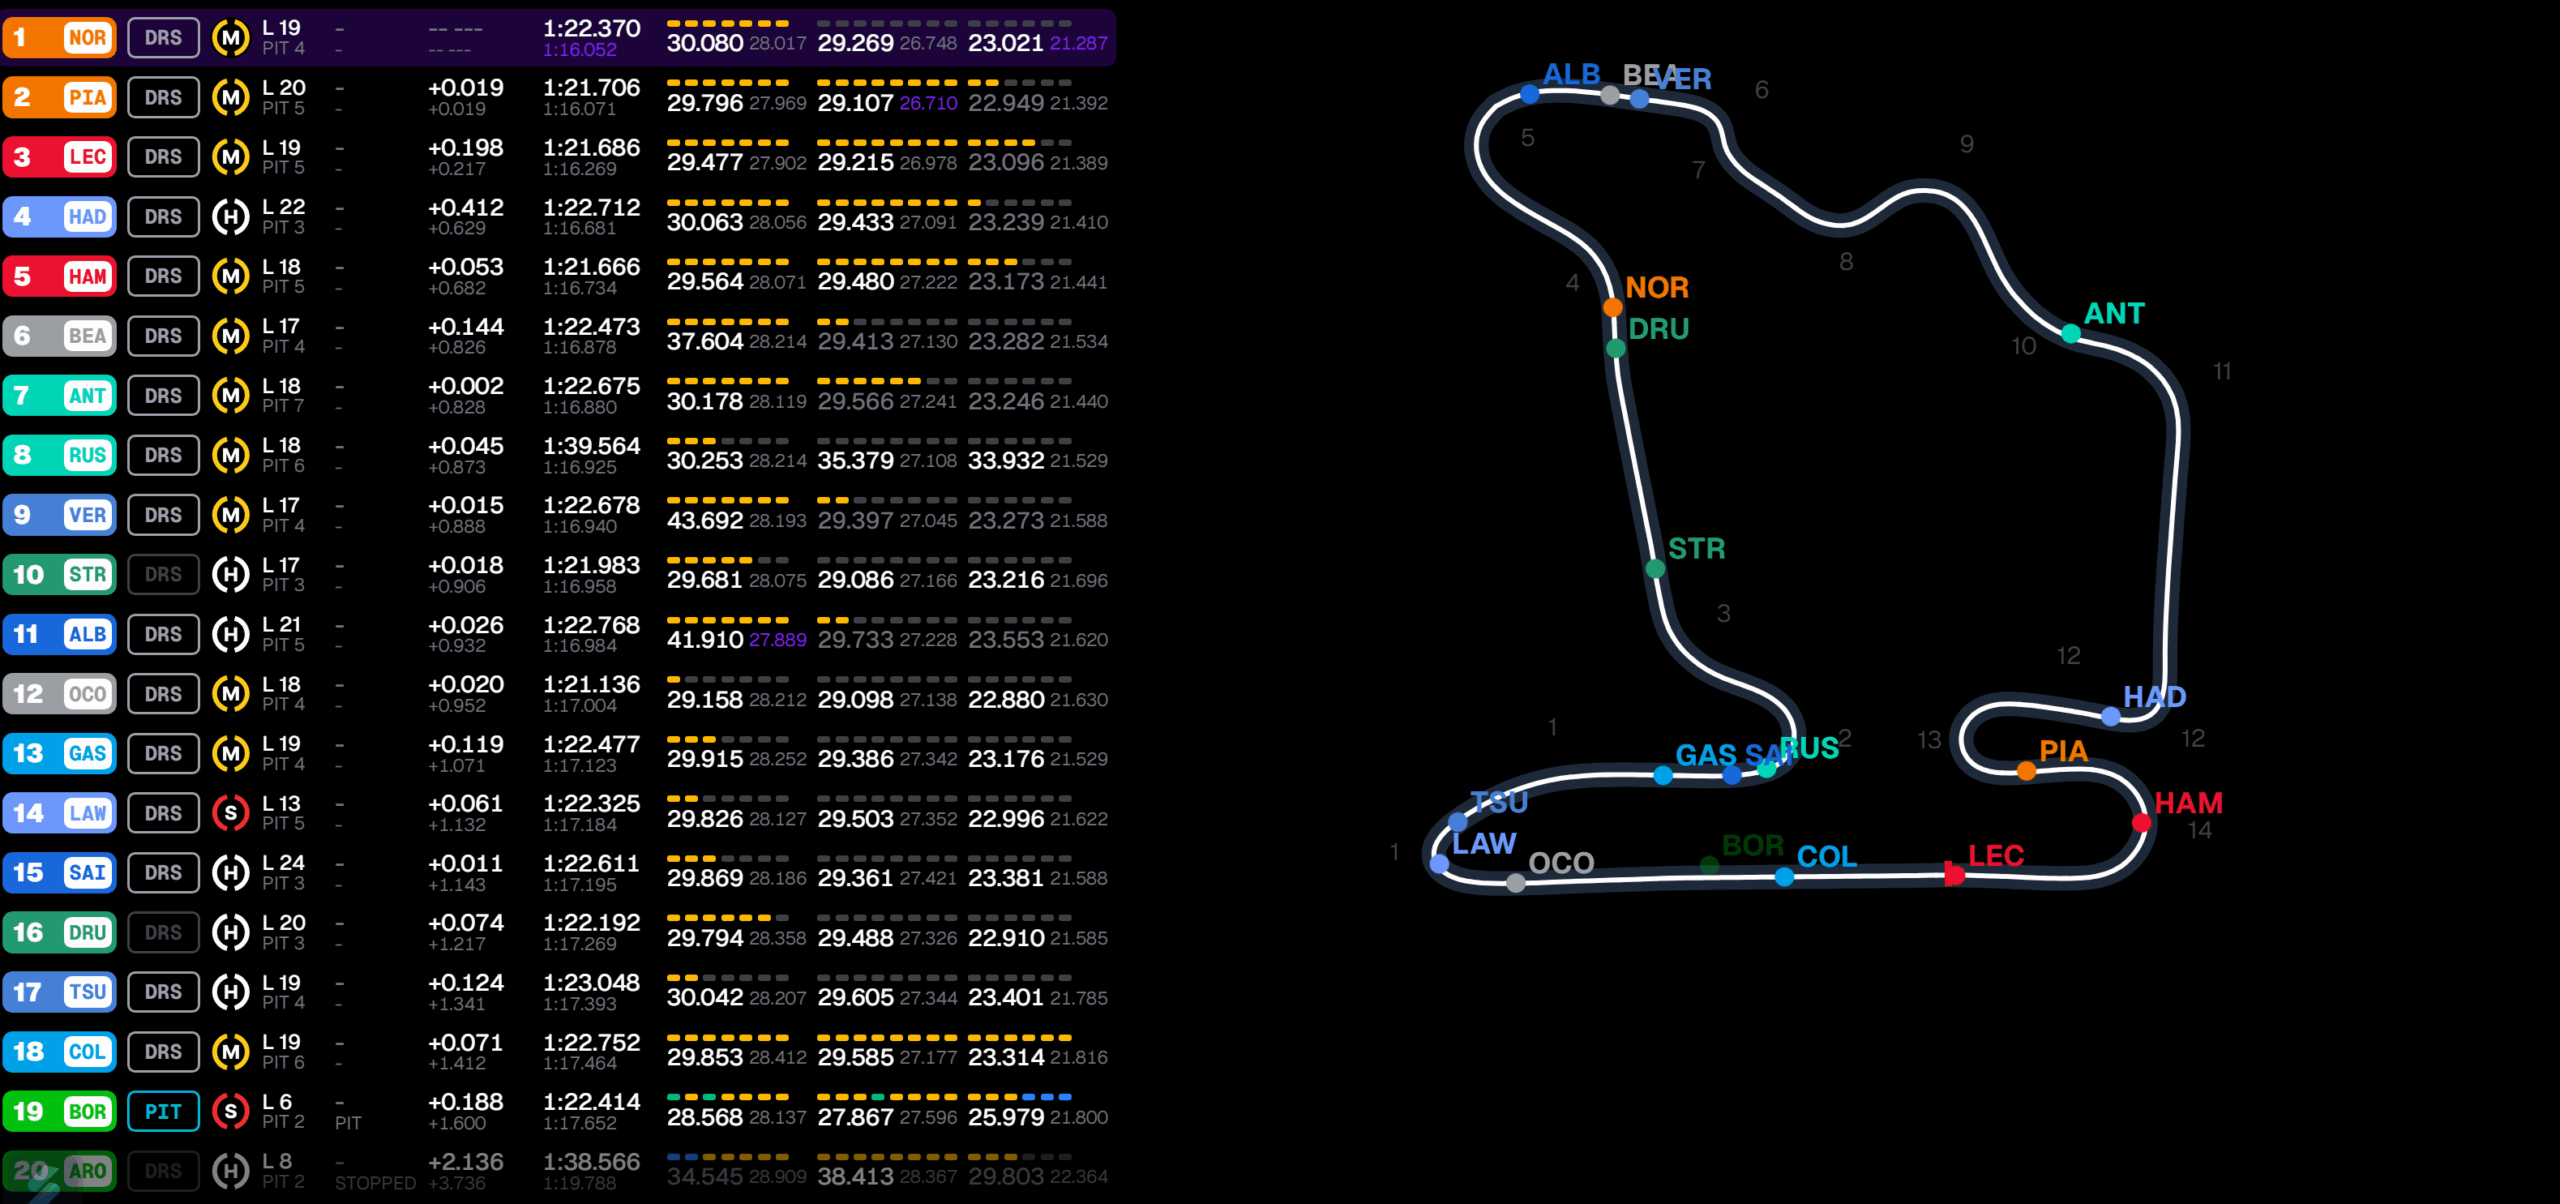2560x1204 pixels.
Task: Click Norris sector one mini-sector bars
Action: click(727, 23)
